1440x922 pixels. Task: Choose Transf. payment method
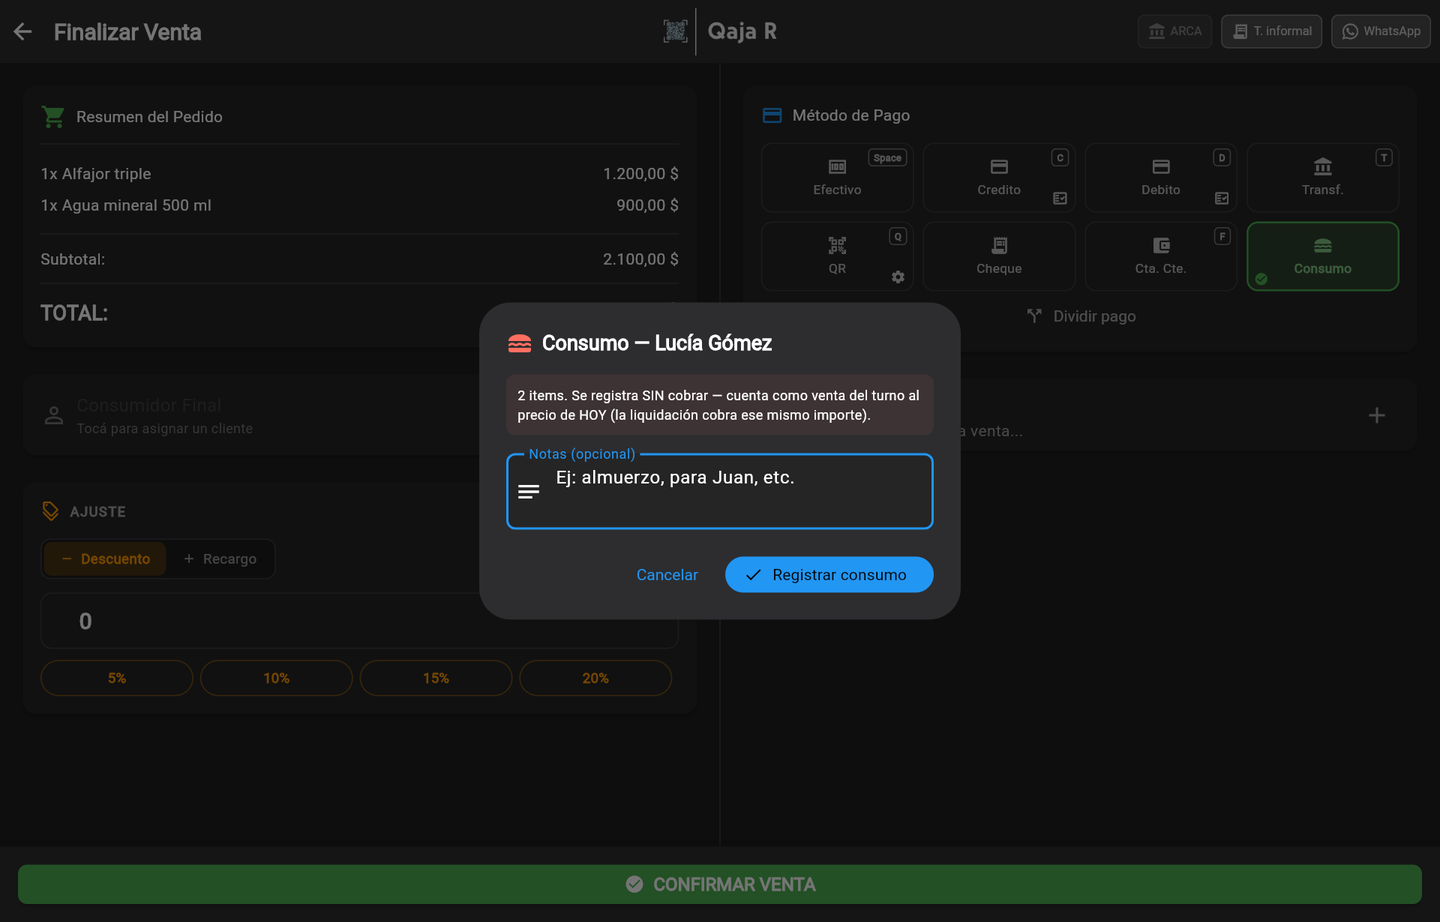tap(1322, 177)
